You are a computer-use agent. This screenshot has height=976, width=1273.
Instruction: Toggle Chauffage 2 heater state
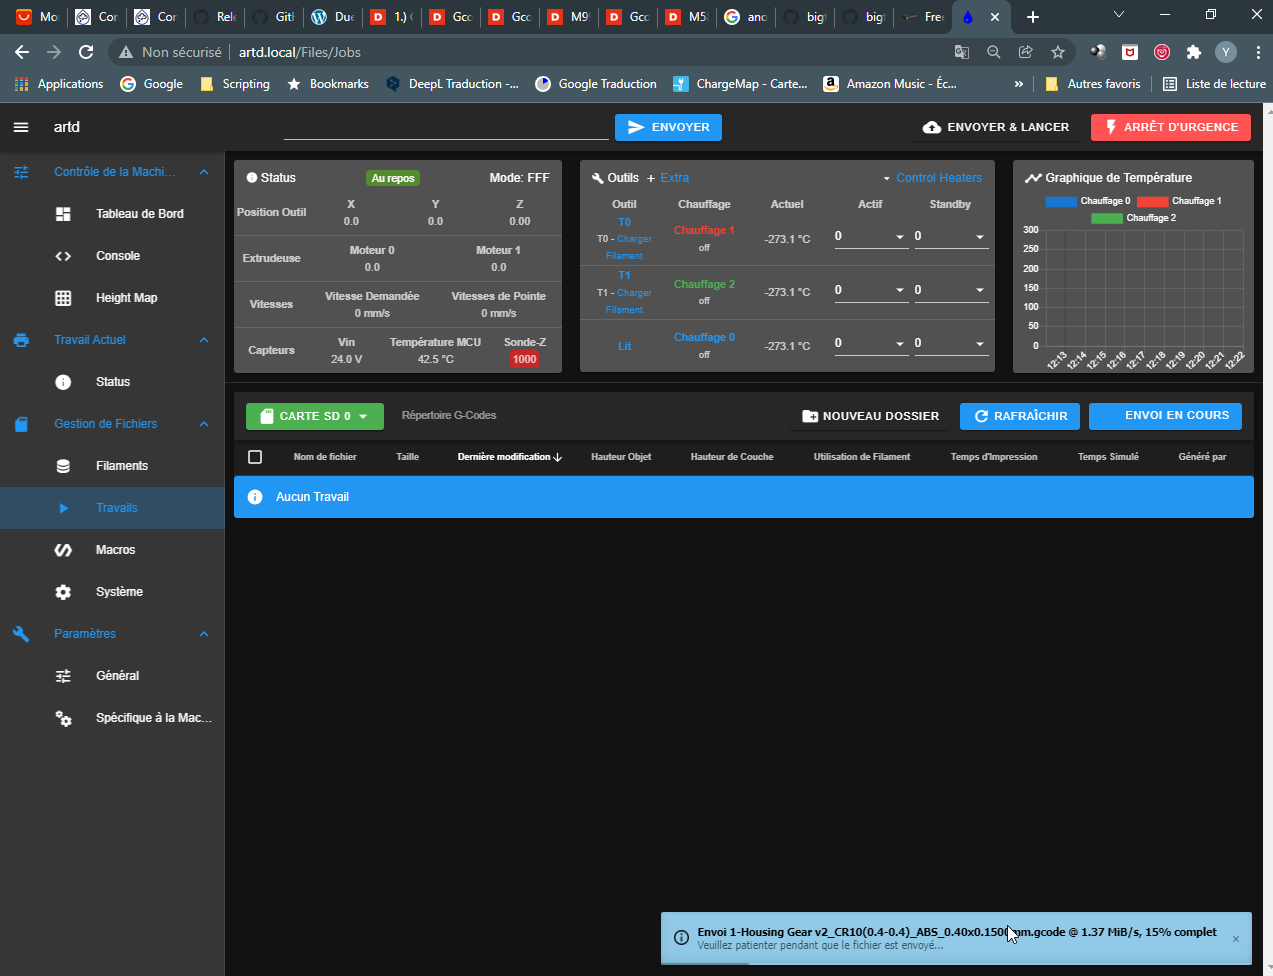704,284
